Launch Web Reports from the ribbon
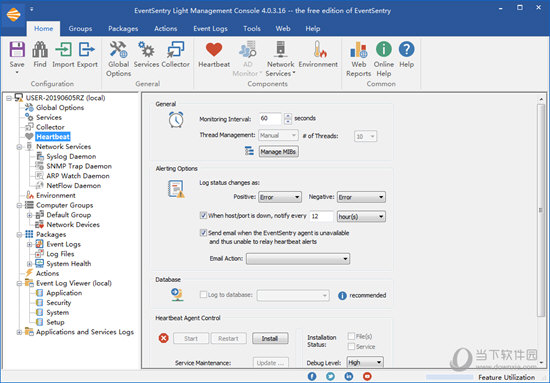The image size is (550, 383). [358, 49]
